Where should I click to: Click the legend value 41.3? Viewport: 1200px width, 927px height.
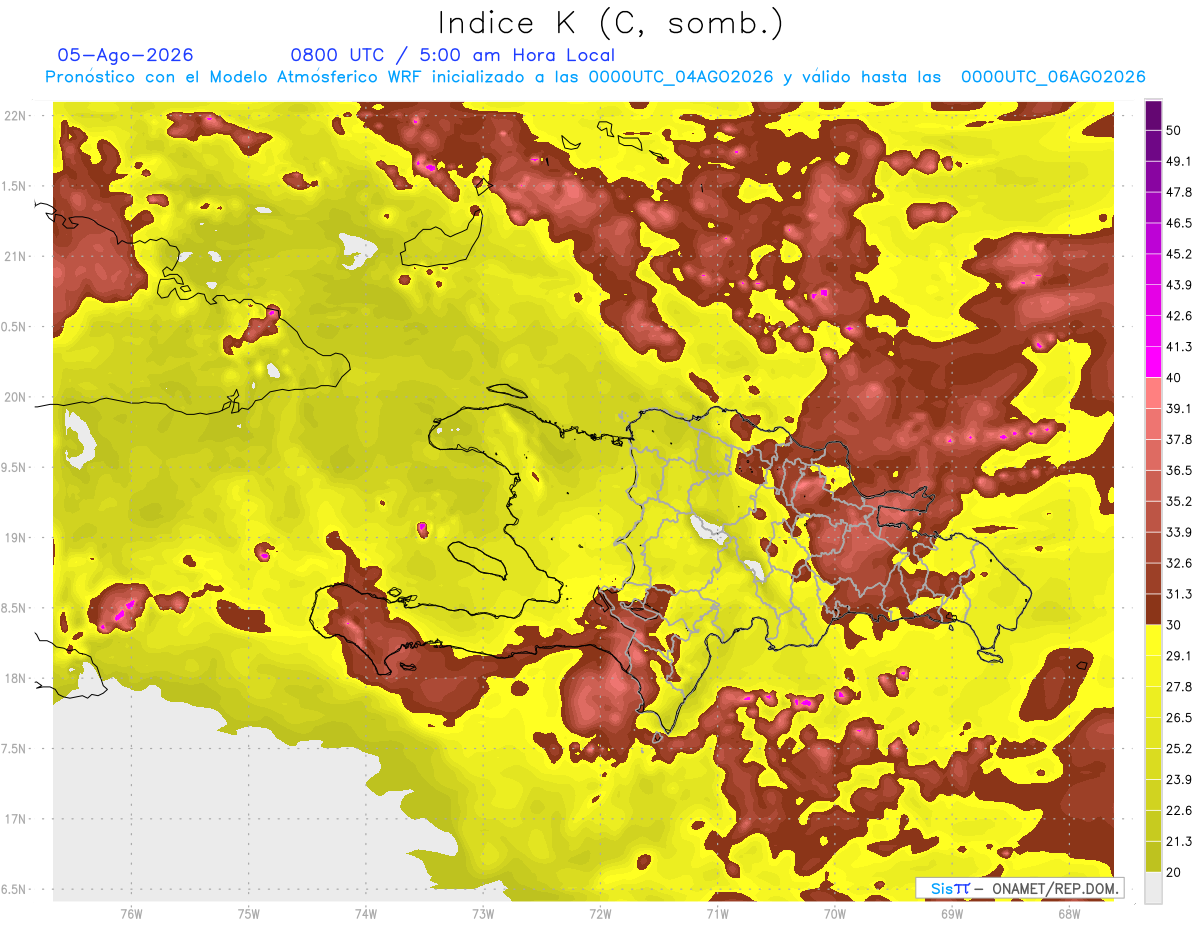pos(1179,347)
